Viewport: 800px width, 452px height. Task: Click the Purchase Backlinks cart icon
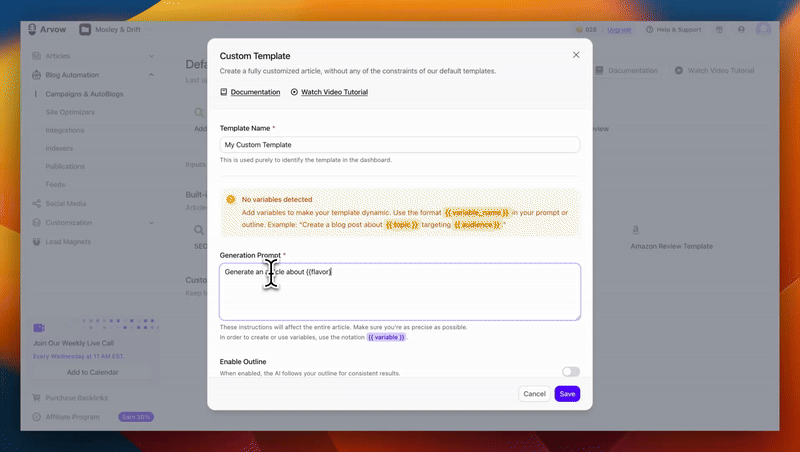coord(37,398)
